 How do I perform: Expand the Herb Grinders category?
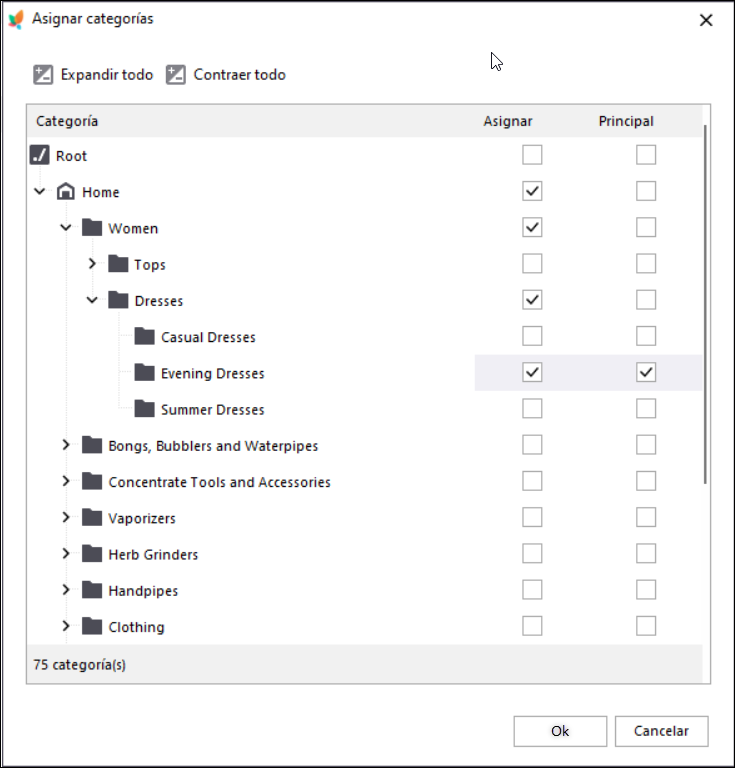point(66,553)
